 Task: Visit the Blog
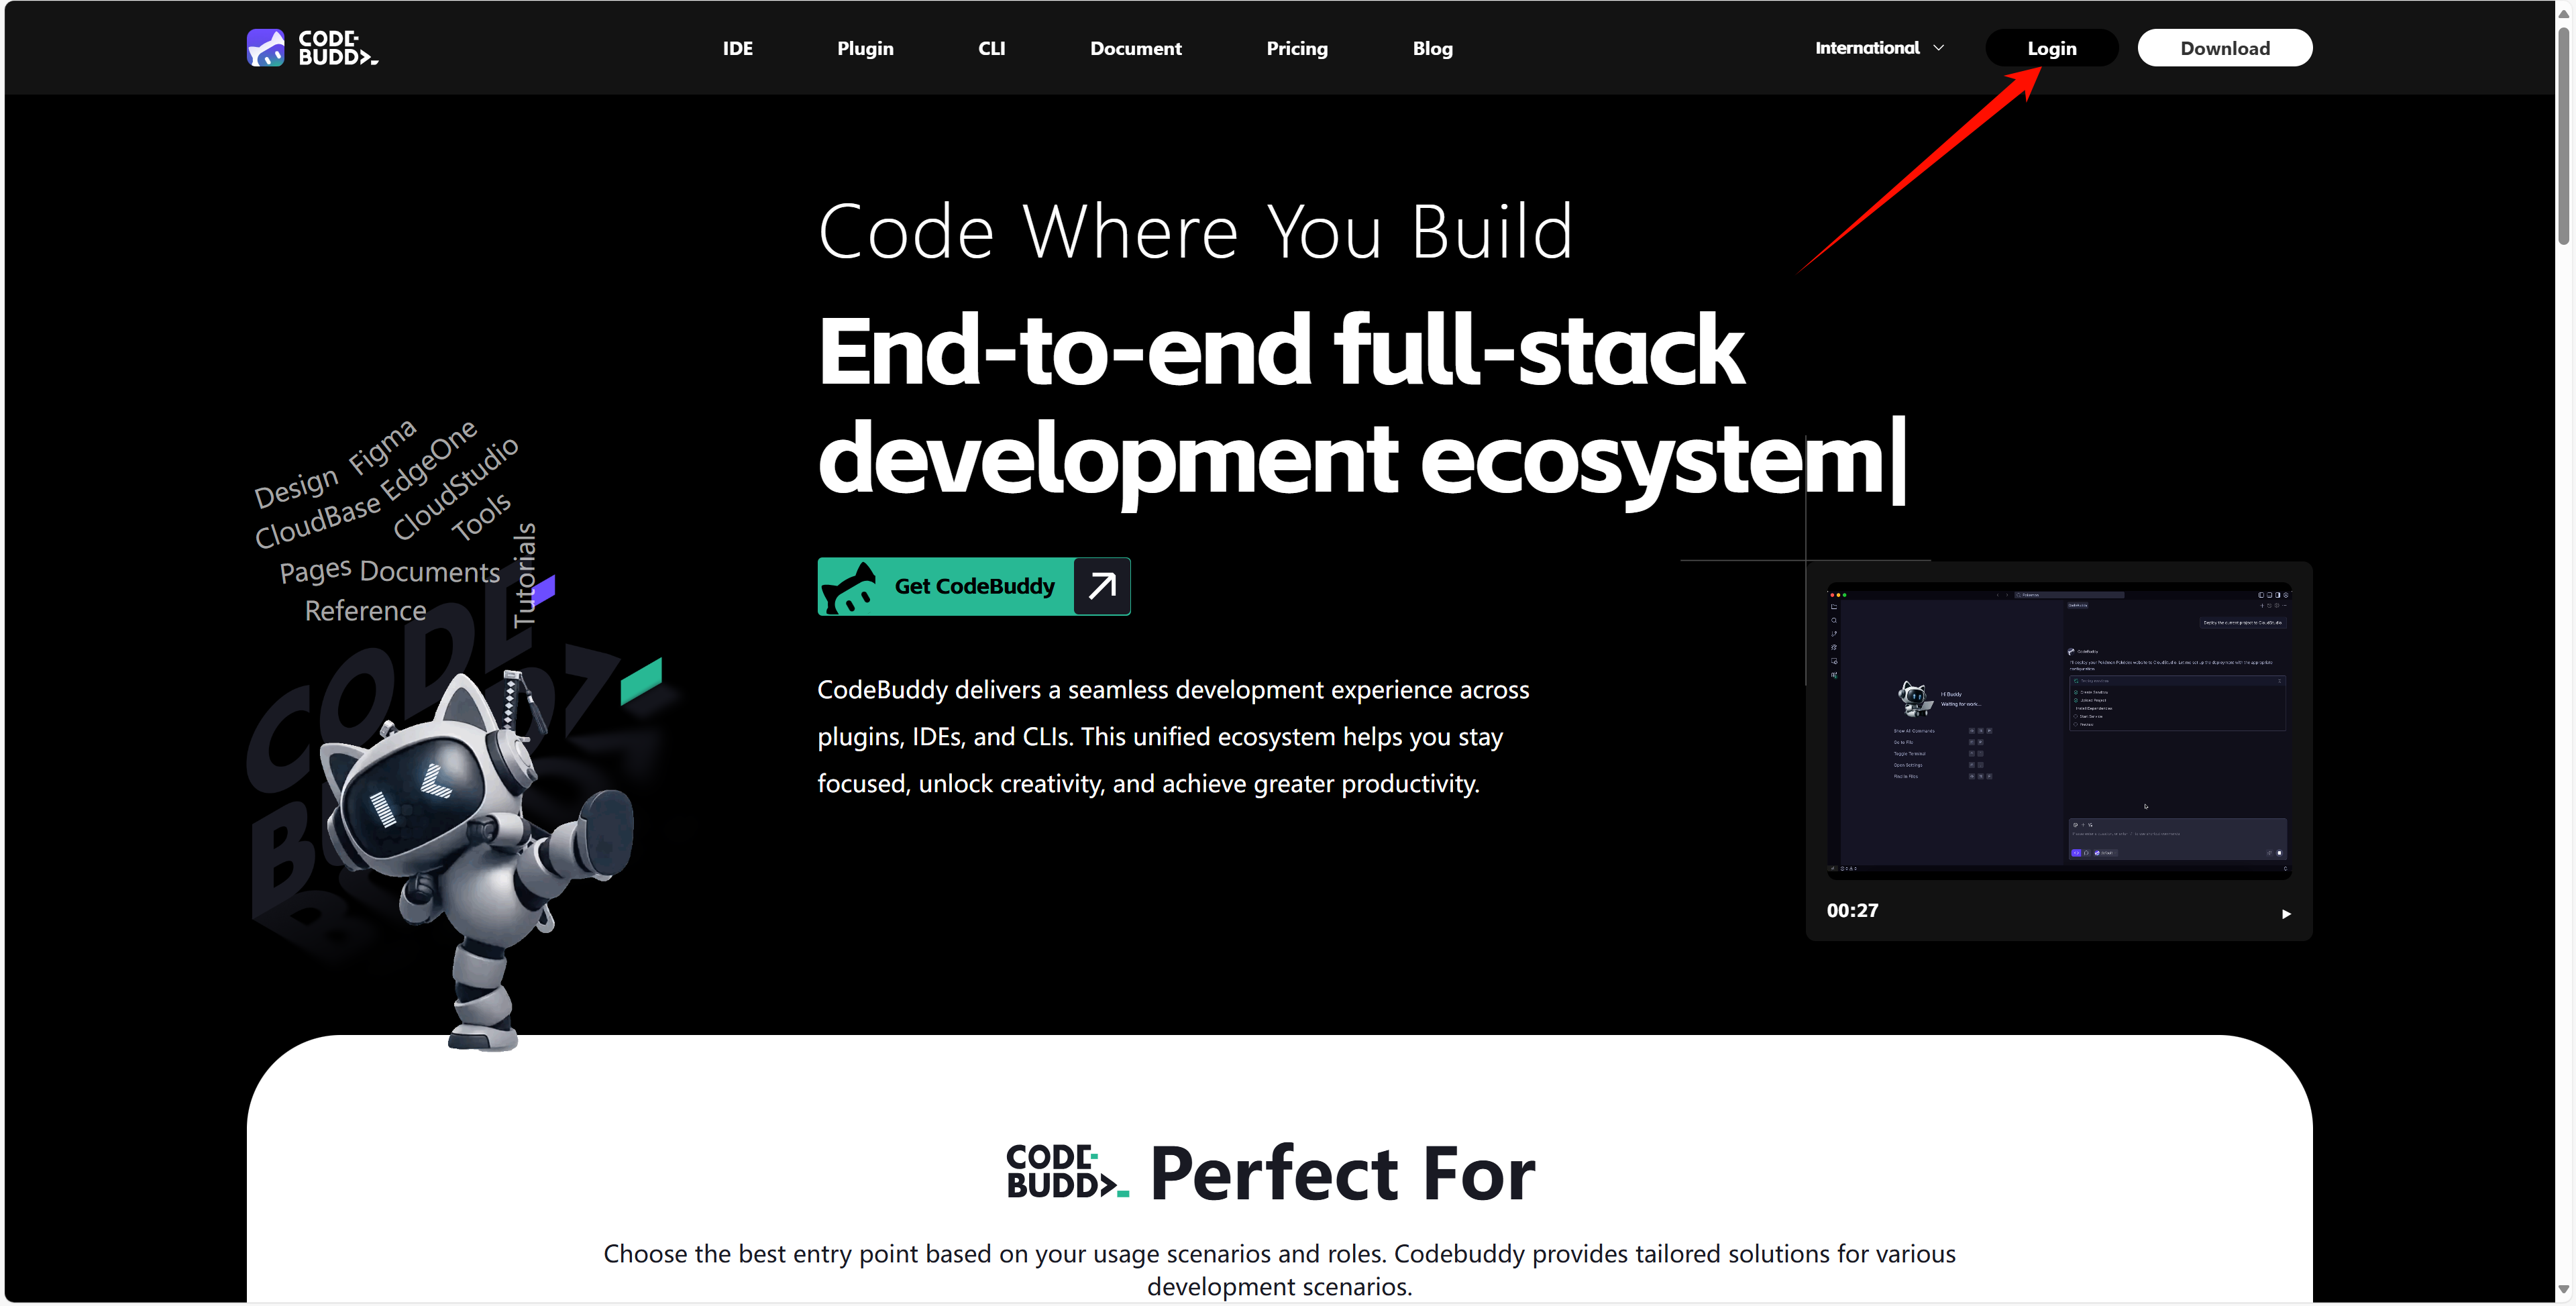tap(1432, 48)
